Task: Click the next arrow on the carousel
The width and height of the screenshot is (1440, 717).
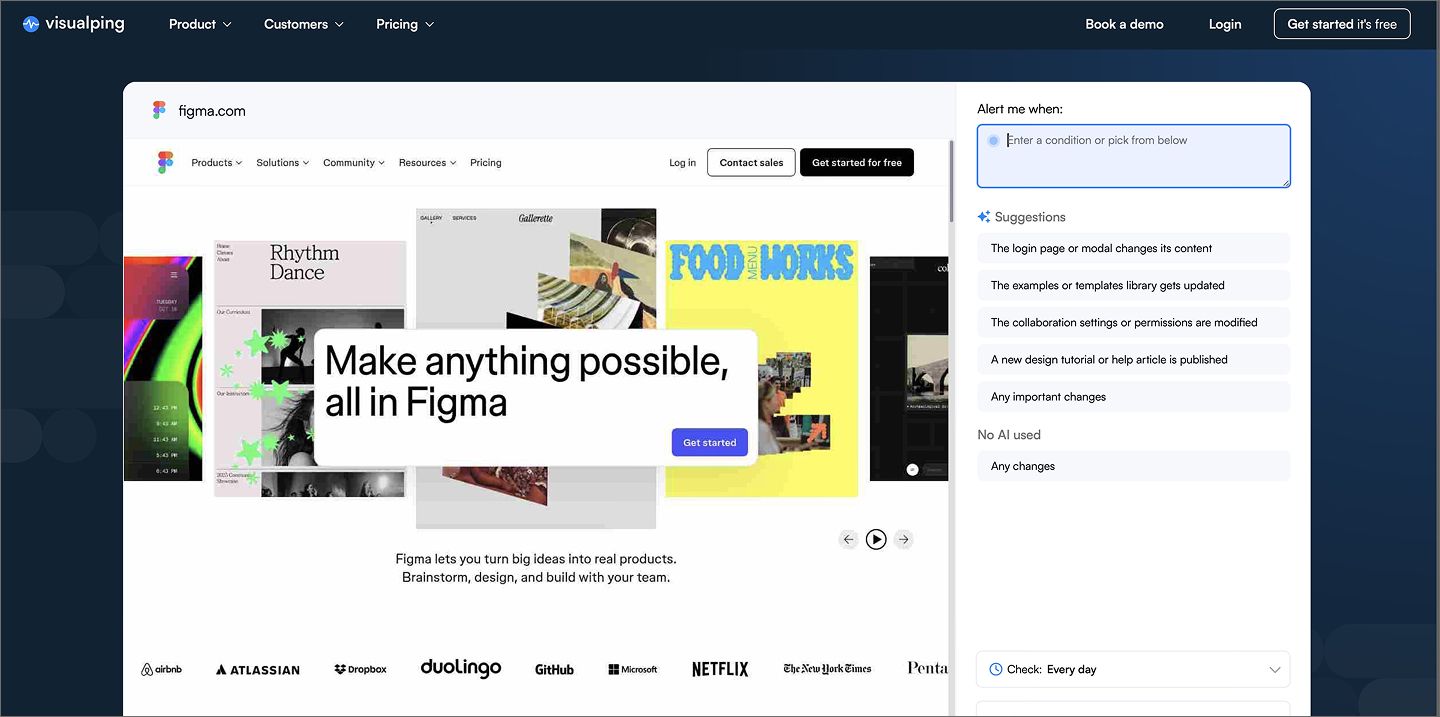Action: tap(903, 539)
